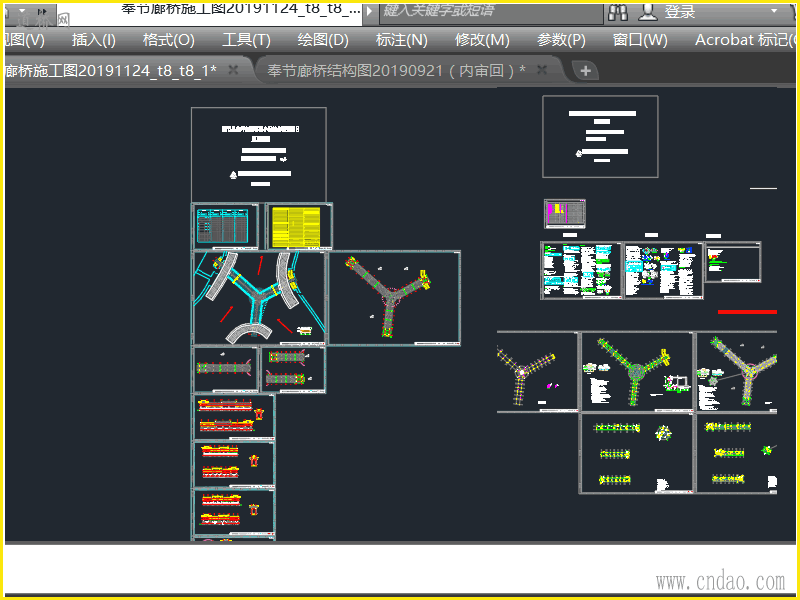This screenshot has height=600, width=800.
Task: Click the binoculars search icon
Action: pos(618,12)
